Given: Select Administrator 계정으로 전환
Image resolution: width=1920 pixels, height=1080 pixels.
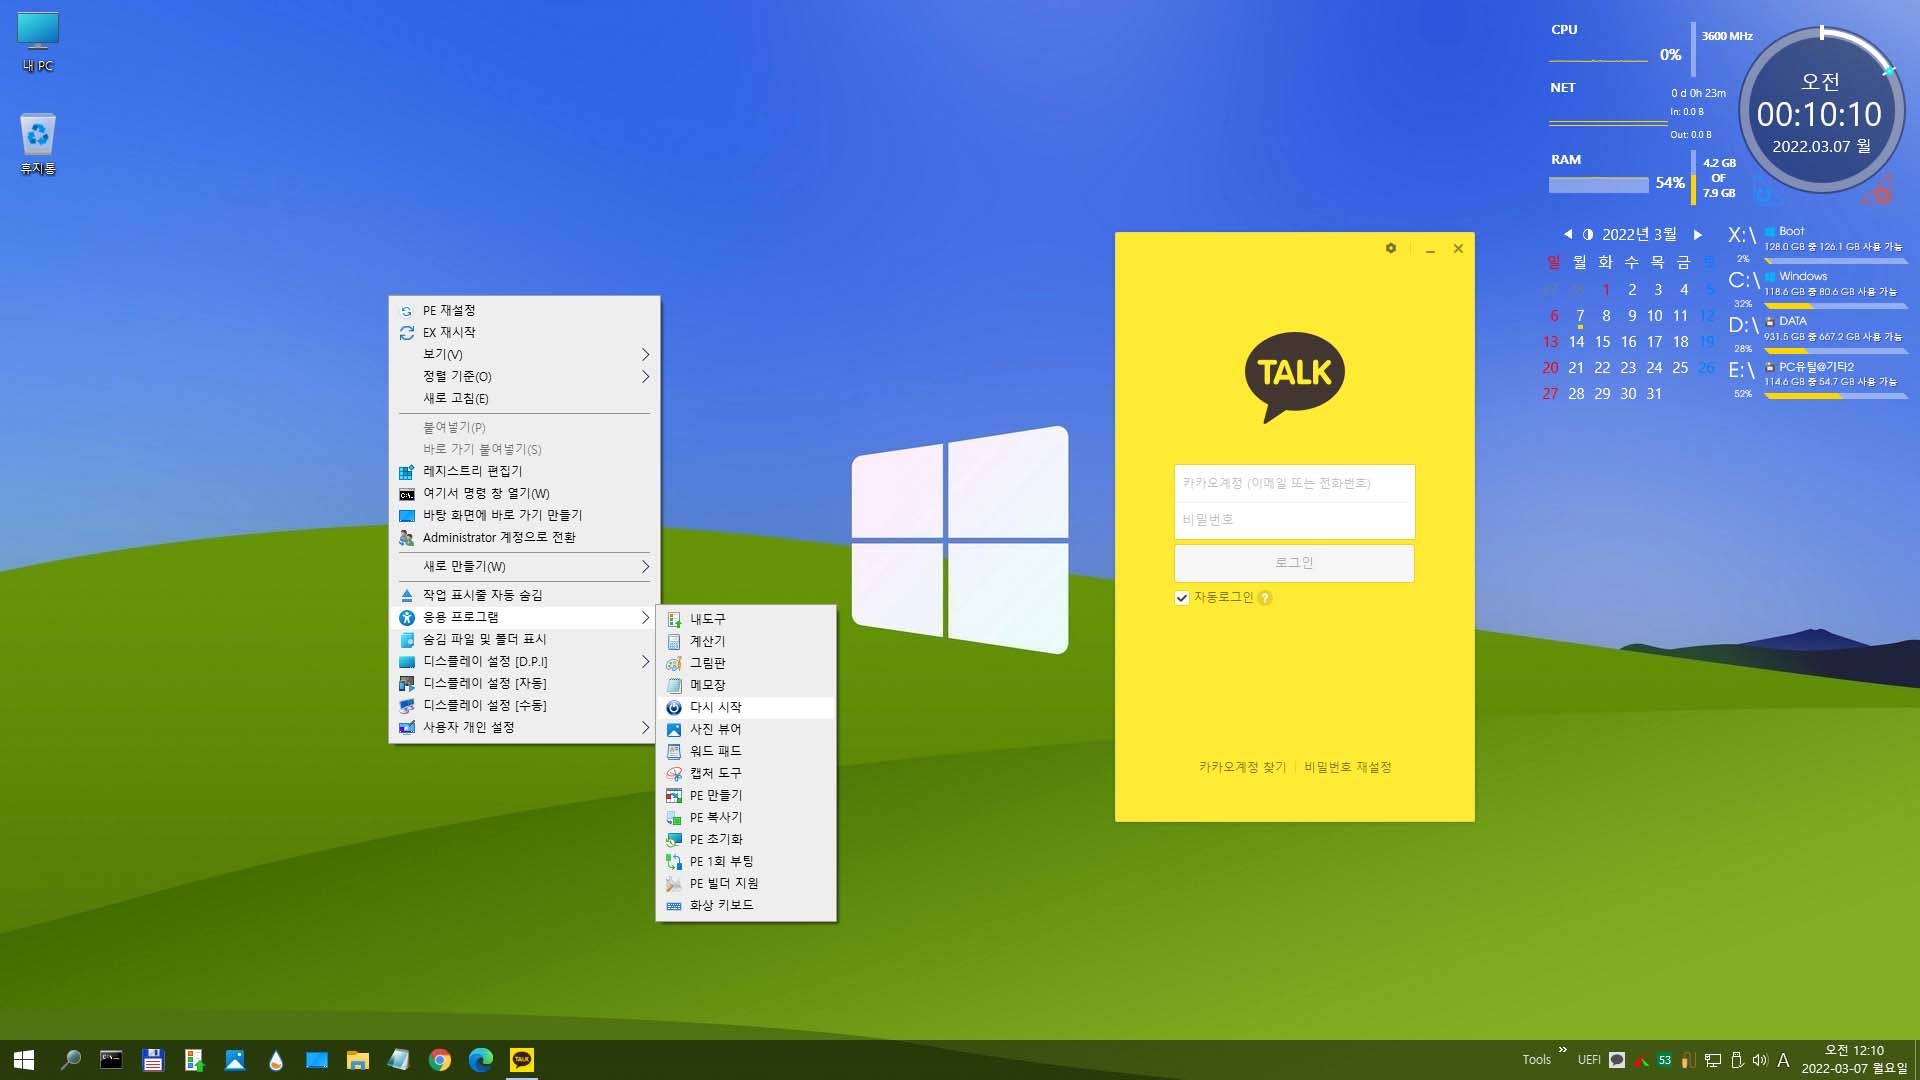Looking at the screenshot, I should point(524,537).
